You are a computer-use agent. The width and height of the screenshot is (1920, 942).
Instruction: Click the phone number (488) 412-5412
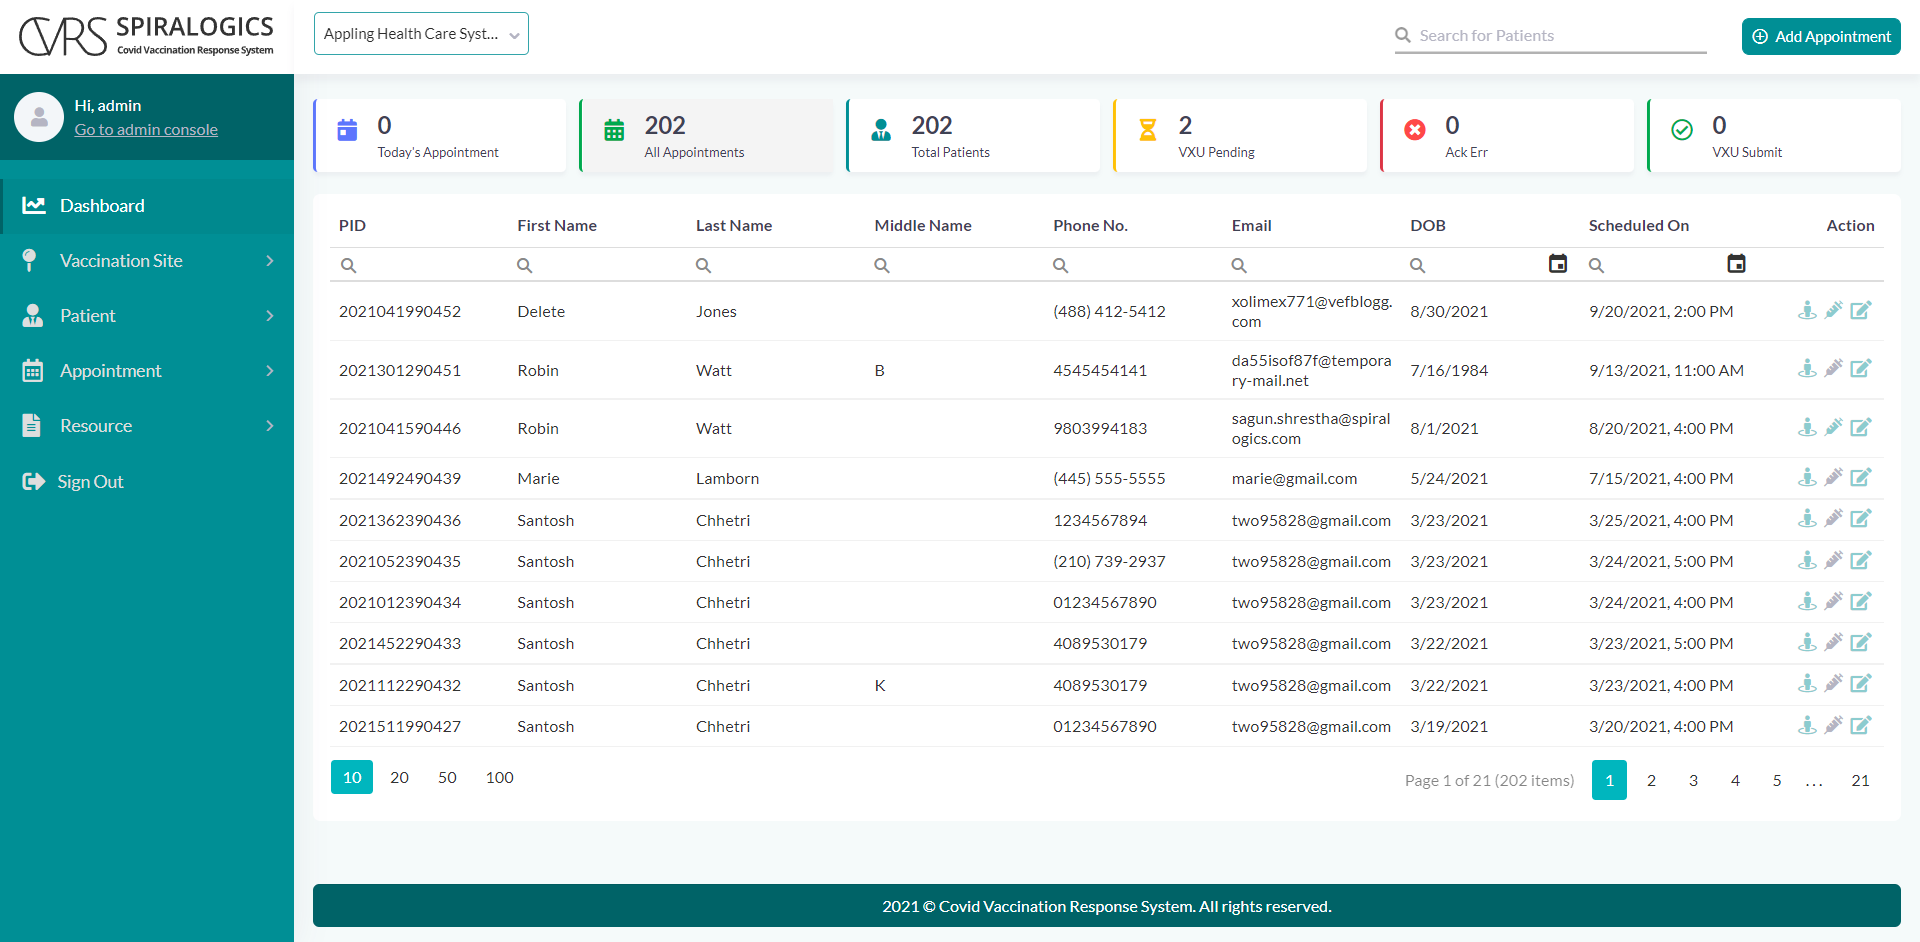tap(1109, 311)
